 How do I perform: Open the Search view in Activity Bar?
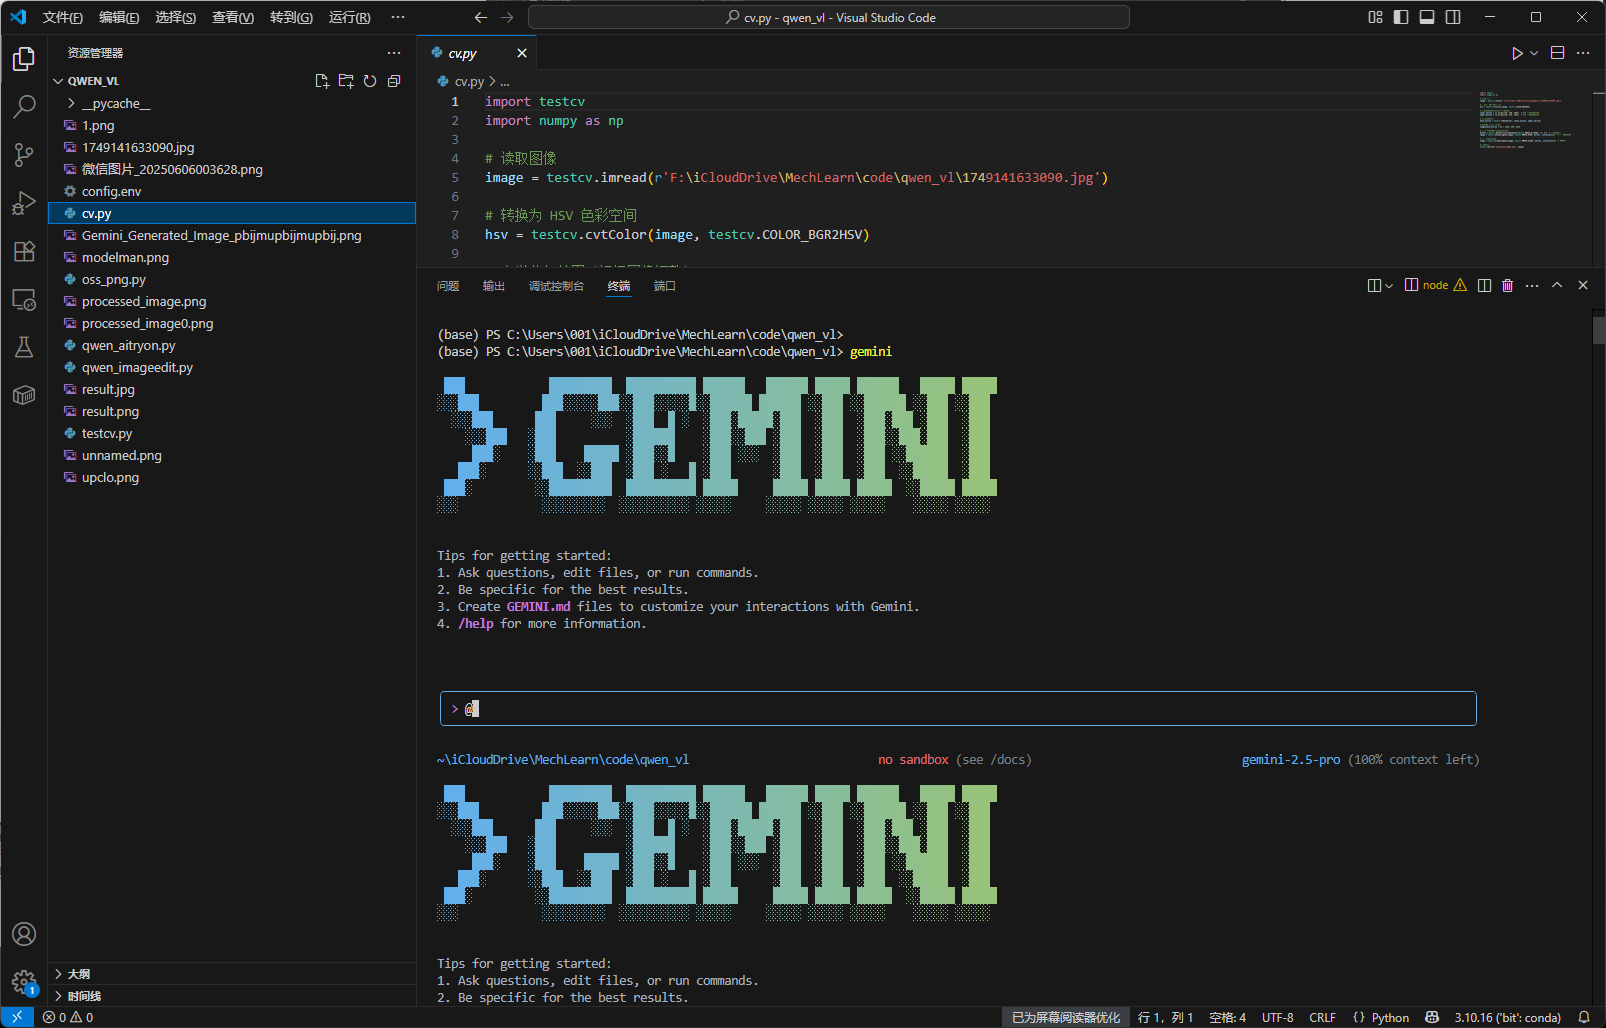[24, 106]
